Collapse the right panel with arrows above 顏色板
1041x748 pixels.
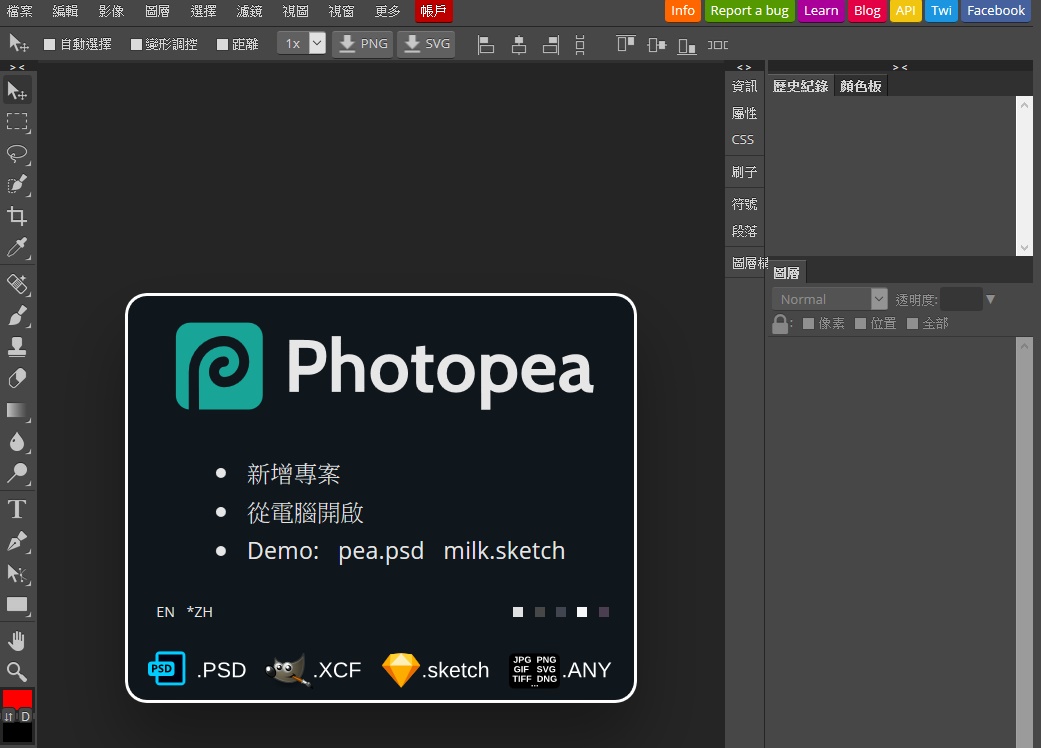coord(900,67)
